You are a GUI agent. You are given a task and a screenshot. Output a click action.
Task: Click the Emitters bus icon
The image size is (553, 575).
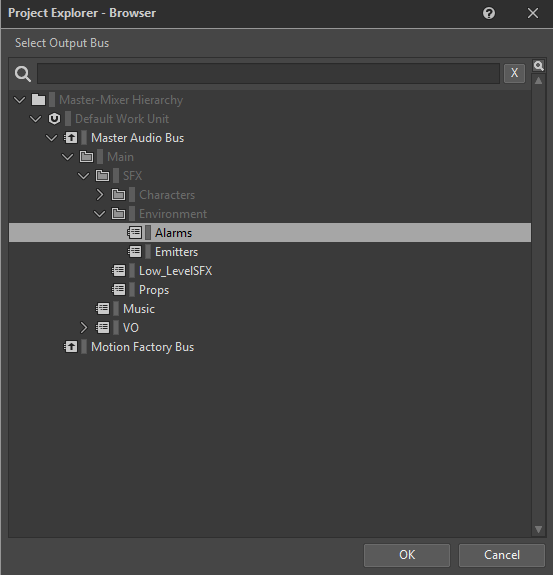pyautogui.click(x=135, y=252)
